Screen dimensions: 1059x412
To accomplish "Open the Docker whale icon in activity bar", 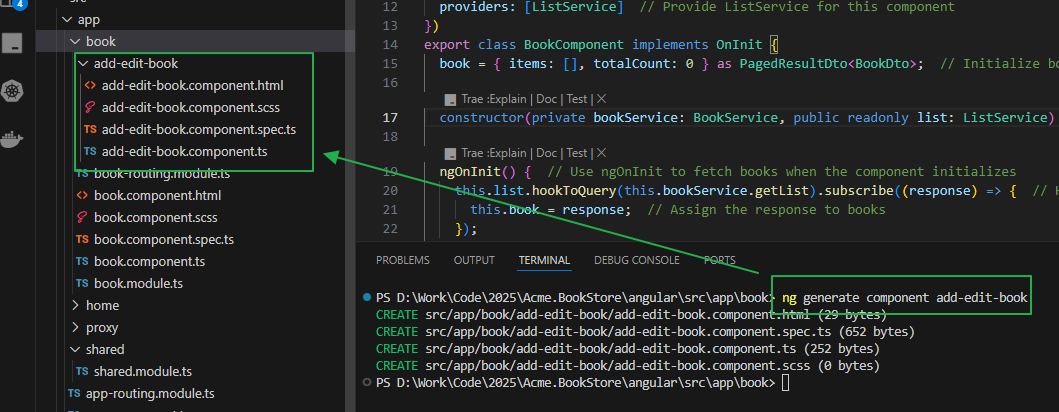I will 12,139.
